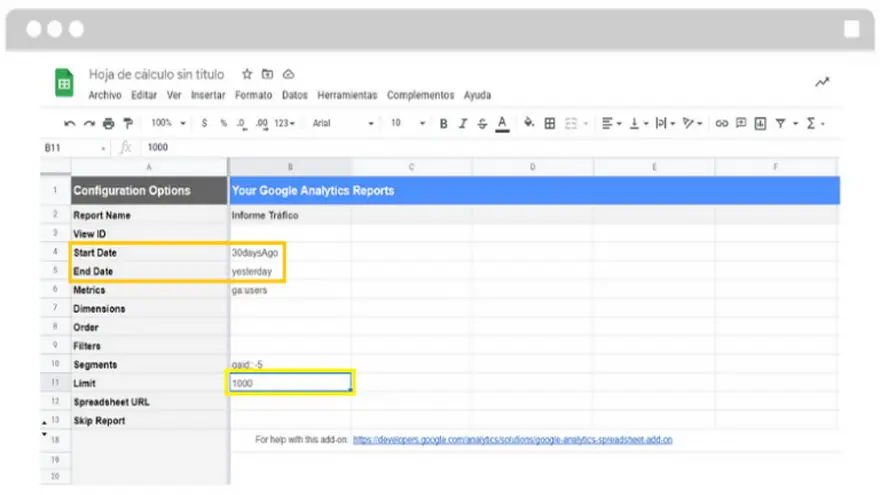Open text rotation dropdown
Image resolution: width=880 pixels, height=495 pixels.
(692, 123)
